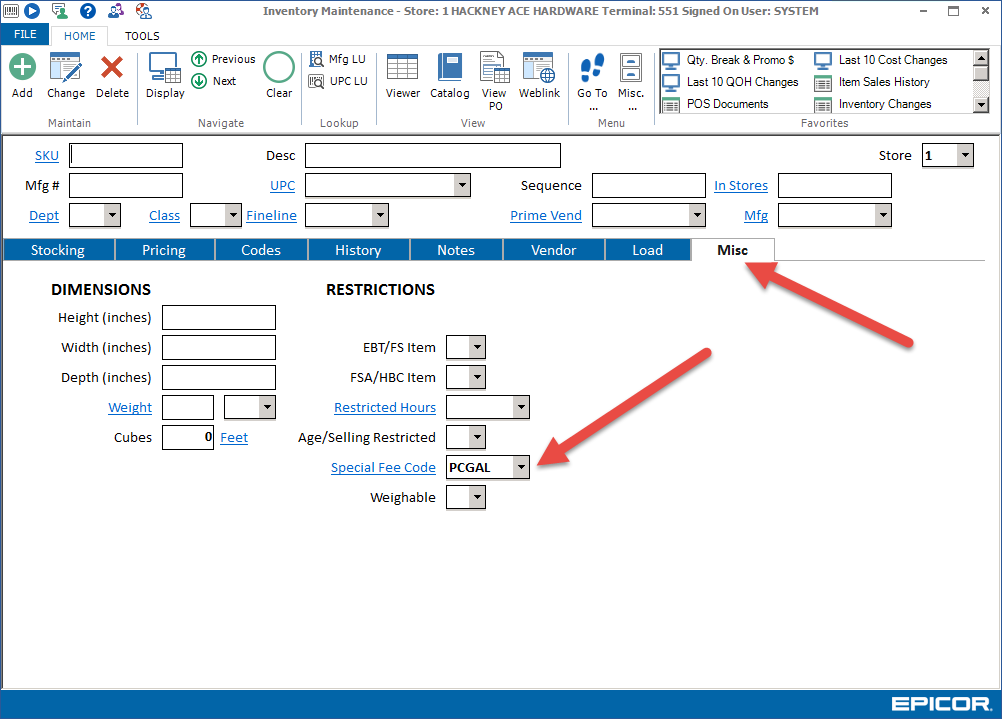
Task: Click the keyboard icon in title bar
Action: (x=11, y=11)
